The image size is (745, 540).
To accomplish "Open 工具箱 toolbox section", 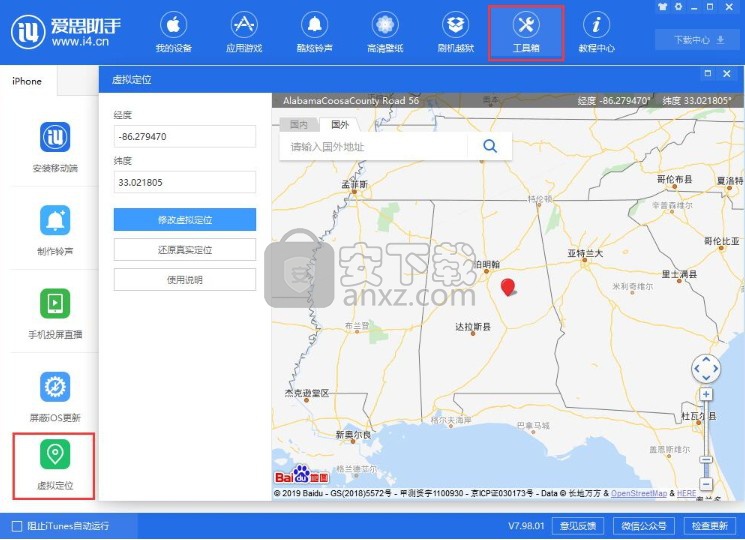I will pyautogui.click(x=526, y=32).
